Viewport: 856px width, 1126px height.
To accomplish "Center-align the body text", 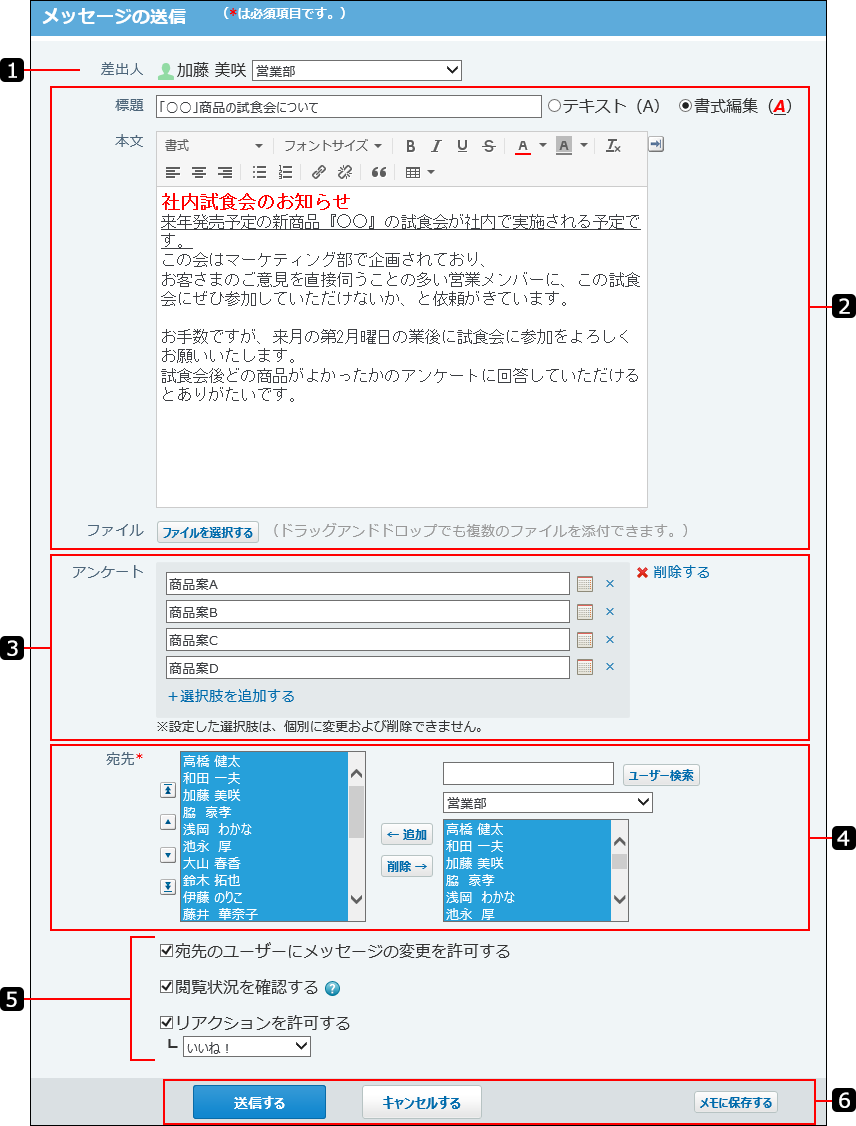I will [199, 172].
